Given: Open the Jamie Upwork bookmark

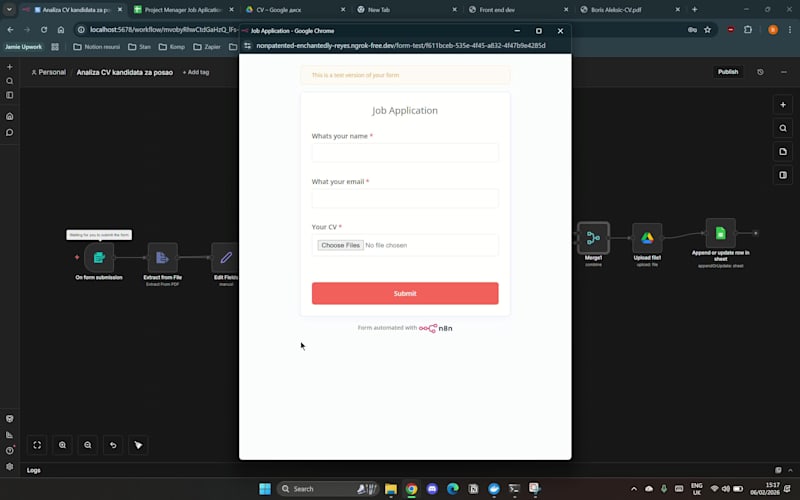Looking at the screenshot, I should pos(23,47).
